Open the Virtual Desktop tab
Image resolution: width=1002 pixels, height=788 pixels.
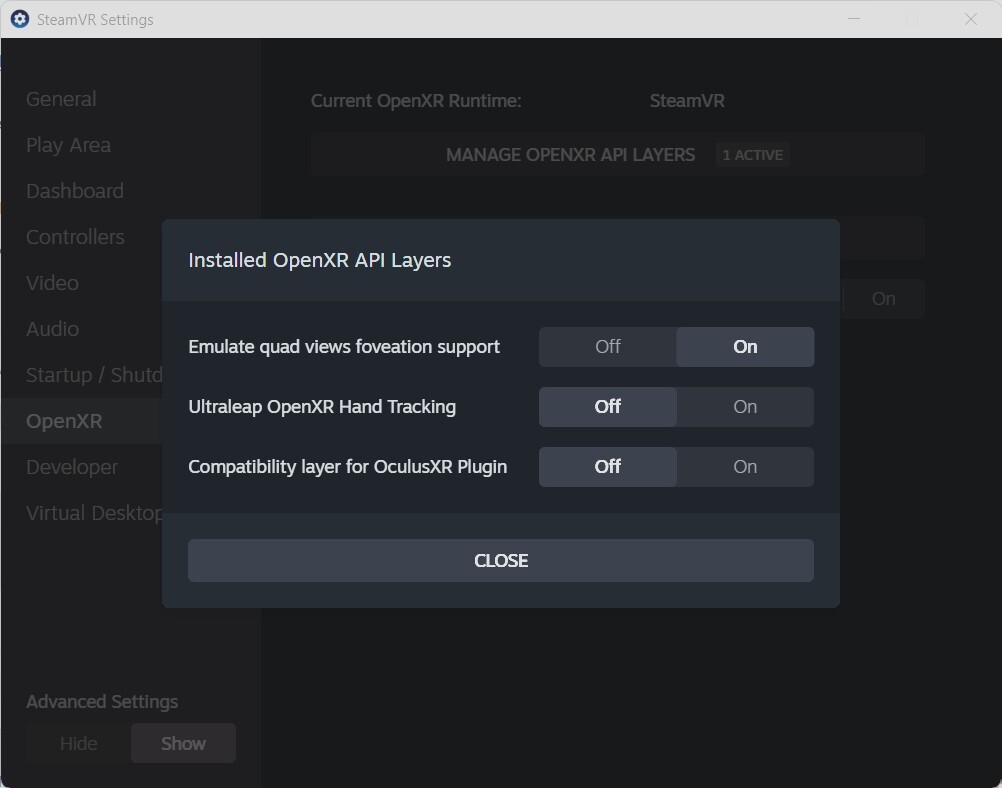tap(94, 513)
